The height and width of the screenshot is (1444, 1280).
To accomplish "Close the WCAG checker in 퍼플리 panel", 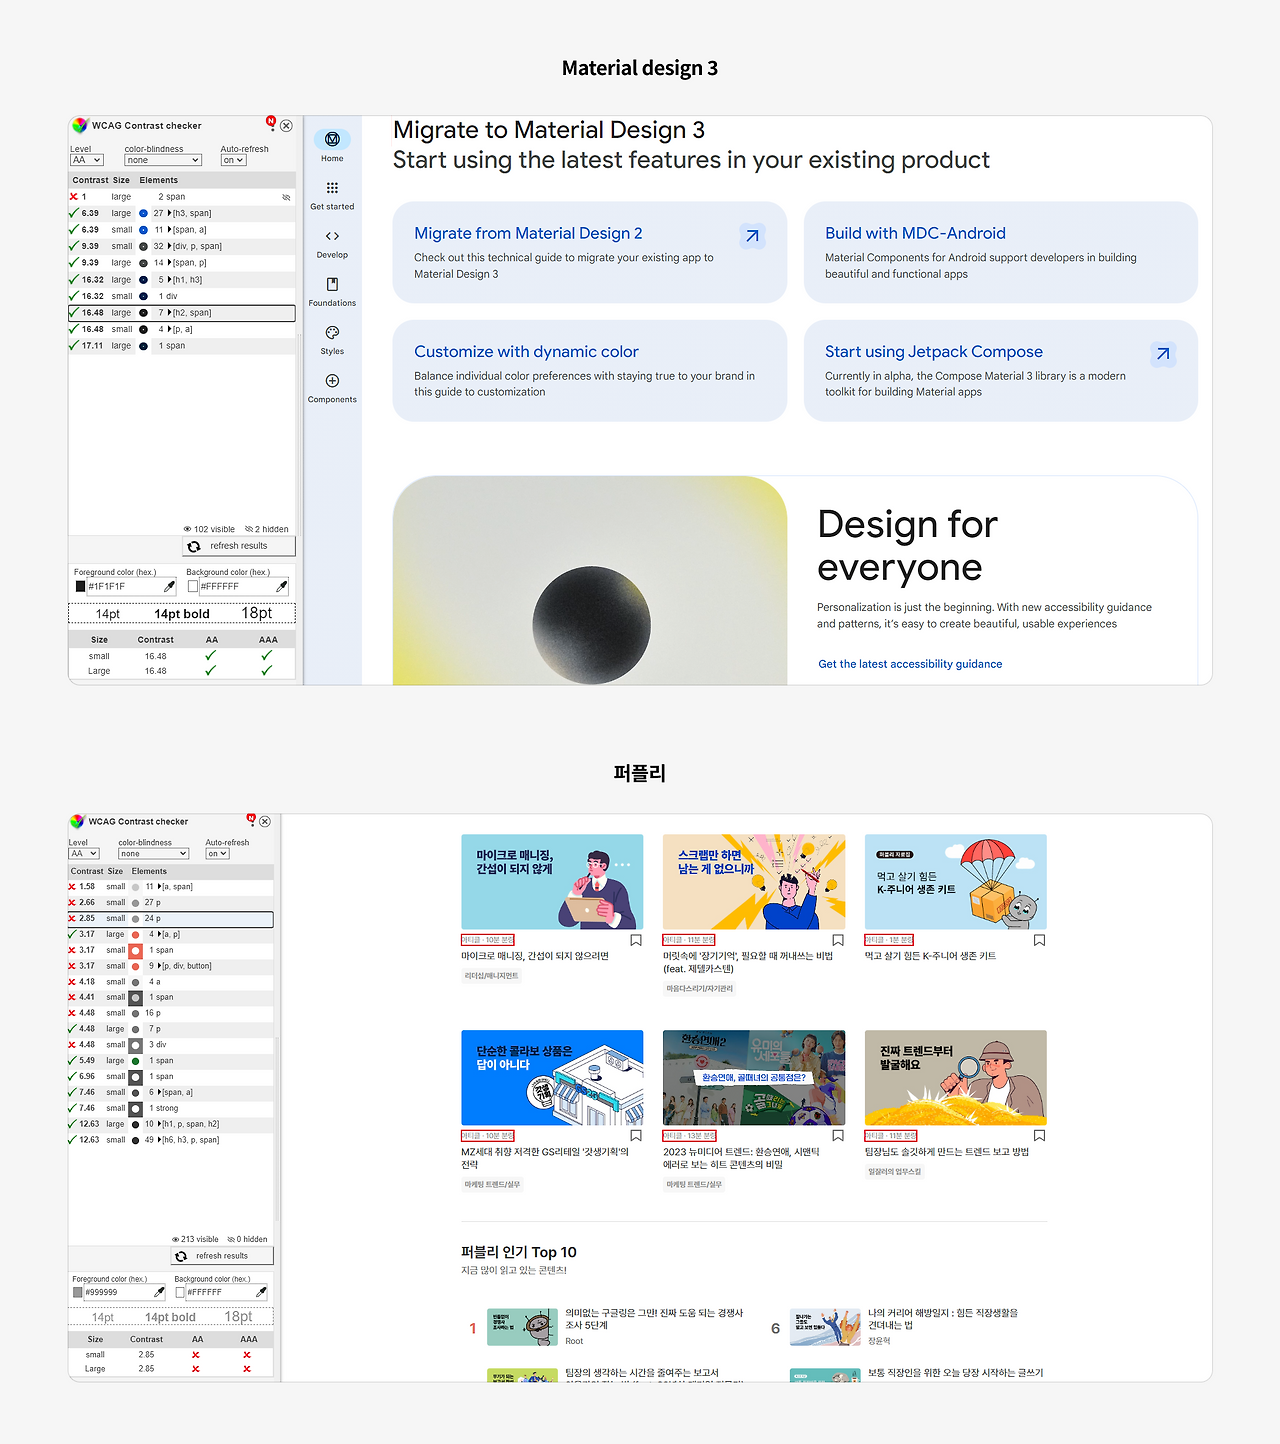I will 265,822.
